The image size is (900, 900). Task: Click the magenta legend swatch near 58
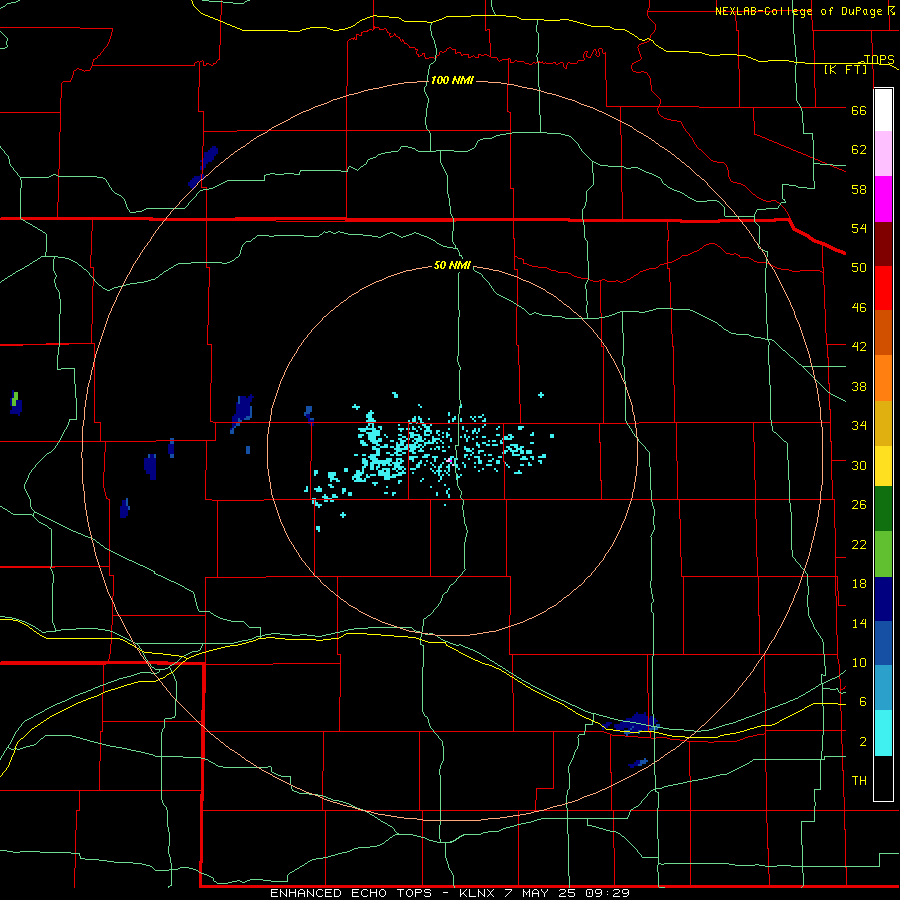point(883,199)
